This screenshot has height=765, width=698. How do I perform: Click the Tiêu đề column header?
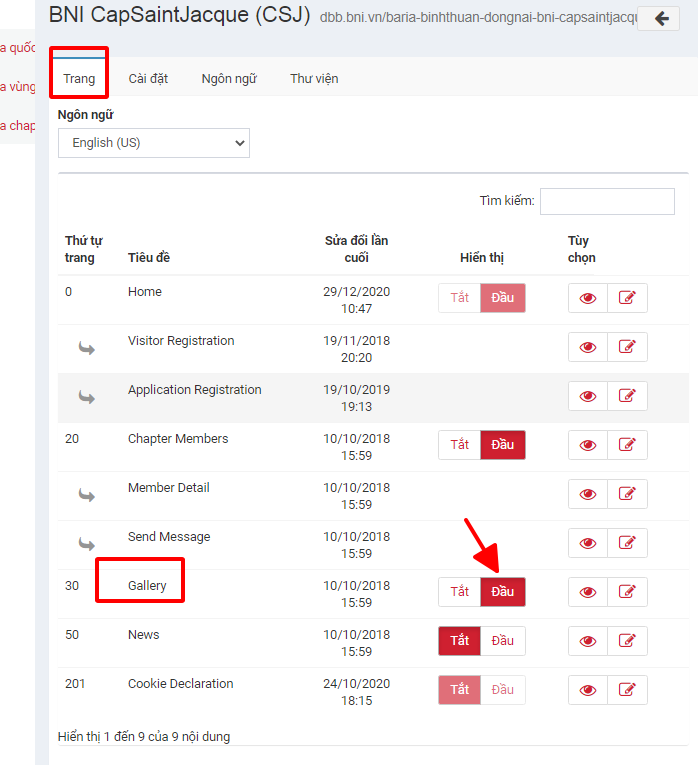(149, 258)
